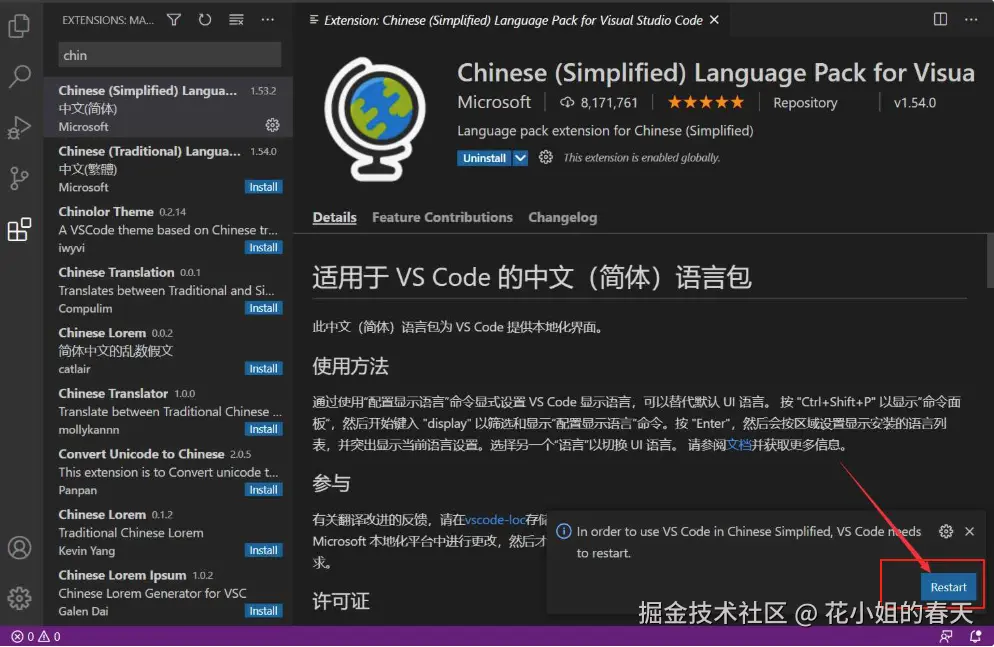The width and height of the screenshot is (994, 647).
Task: Open extensions view more actions menu
Action: click(x=268, y=20)
